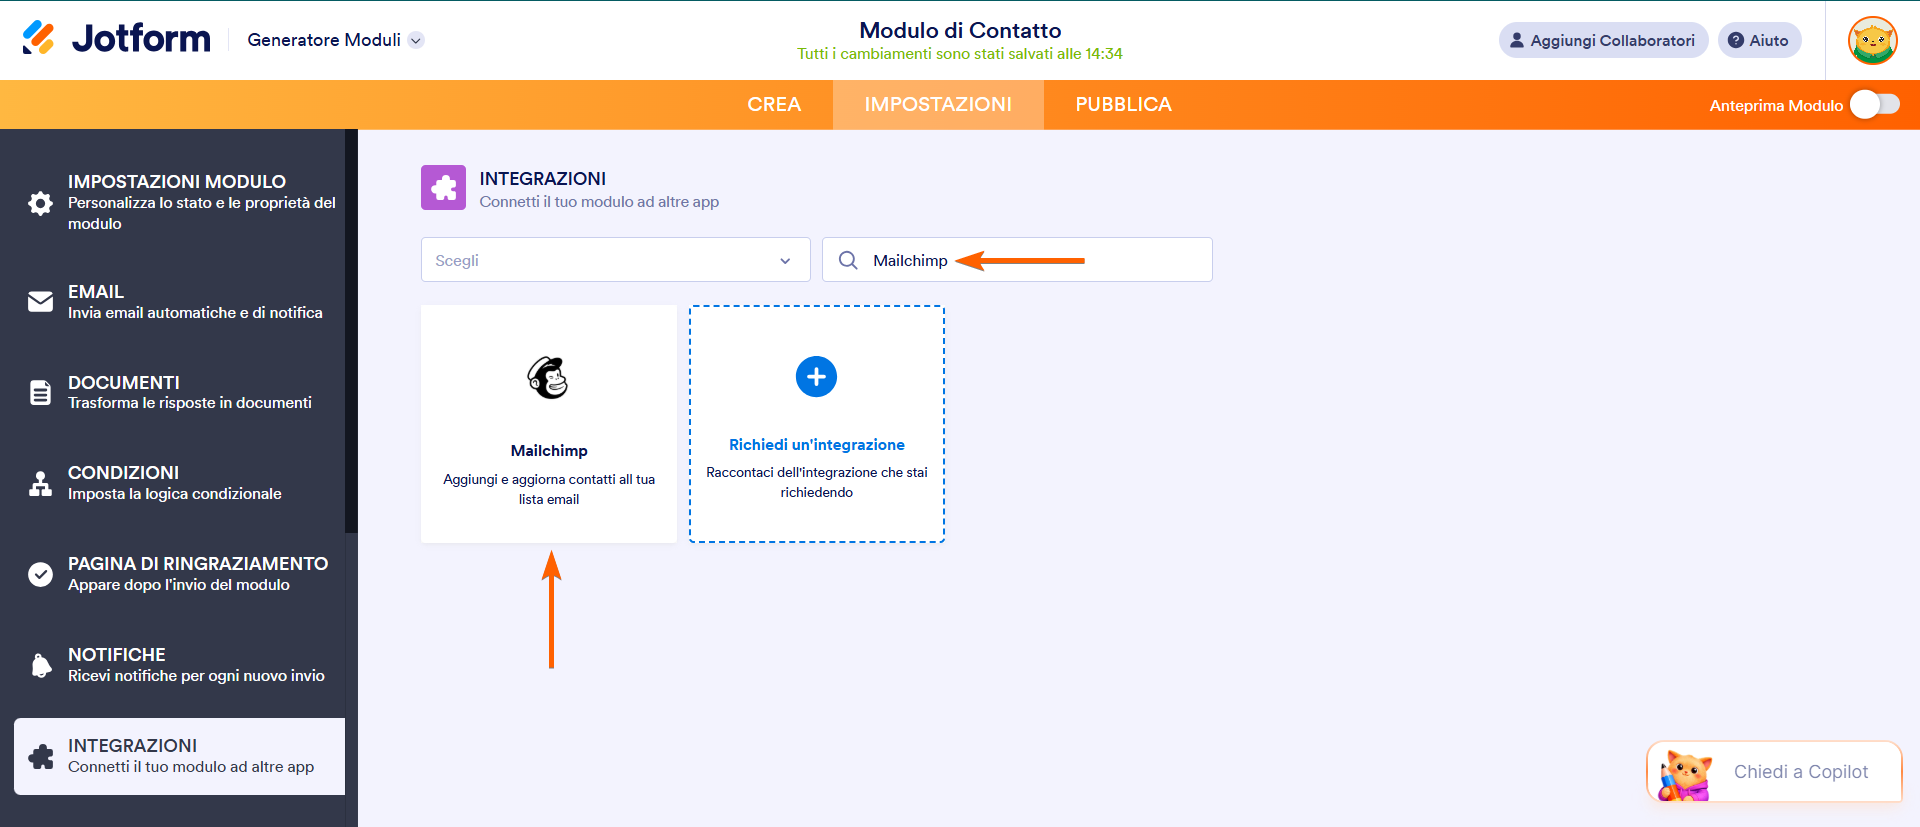Click the Pagina di Ringraziamento checkmark icon

click(x=40, y=574)
